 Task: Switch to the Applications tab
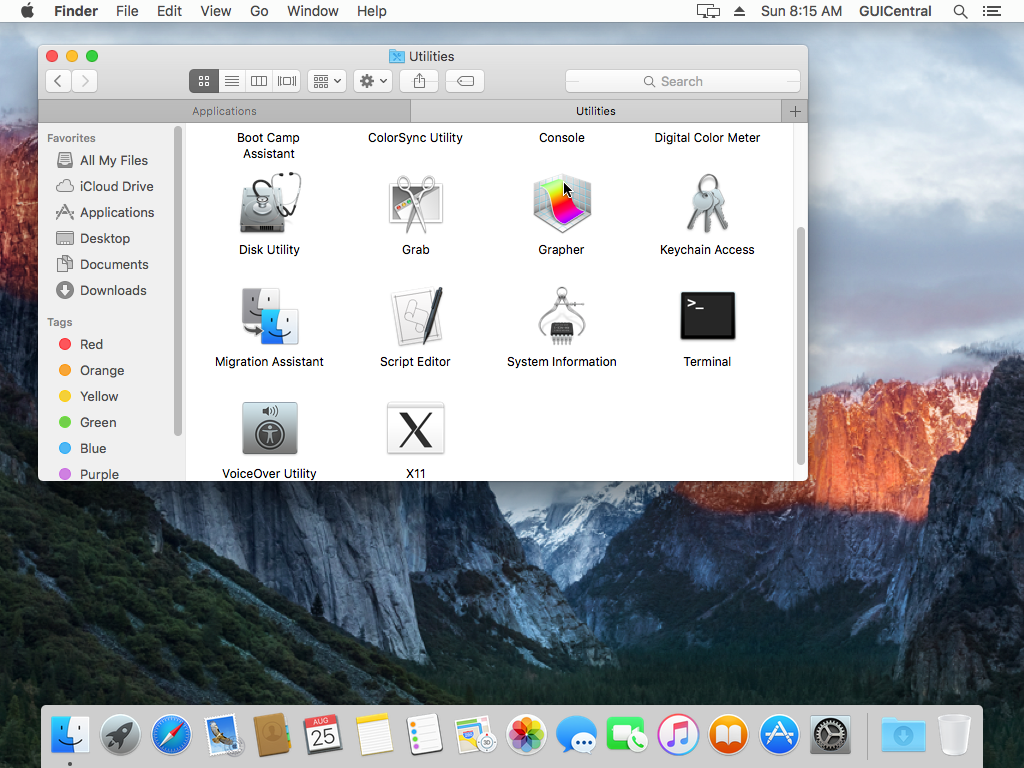coord(225,111)
